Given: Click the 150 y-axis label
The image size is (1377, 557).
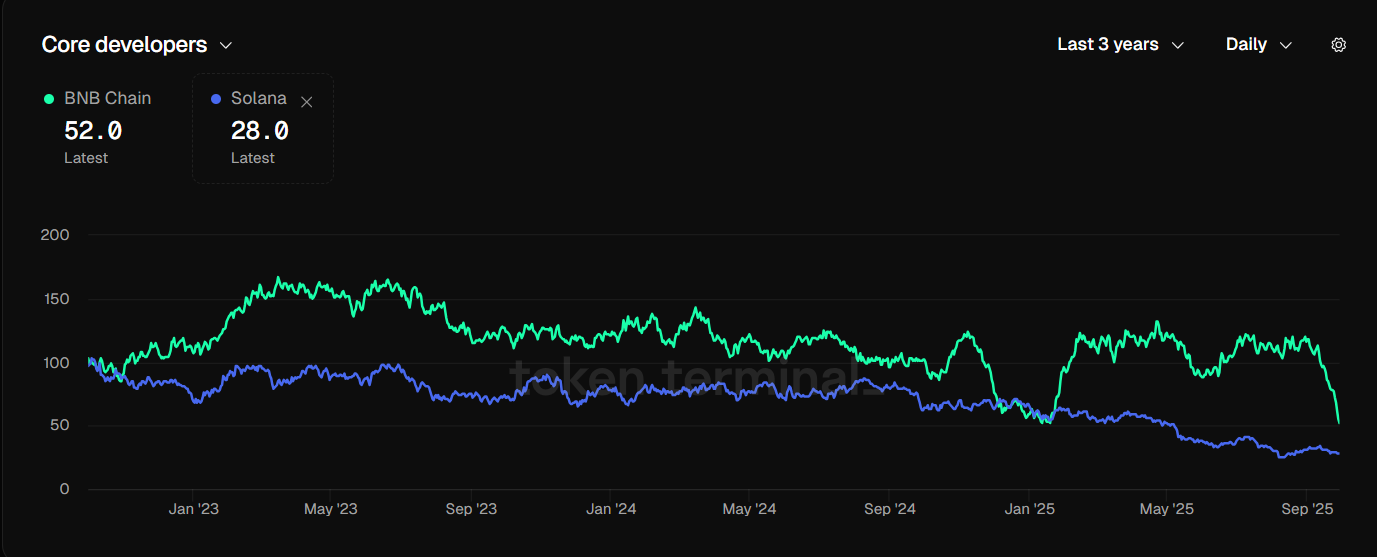Looking at the screenshot, I should (57, 299).
